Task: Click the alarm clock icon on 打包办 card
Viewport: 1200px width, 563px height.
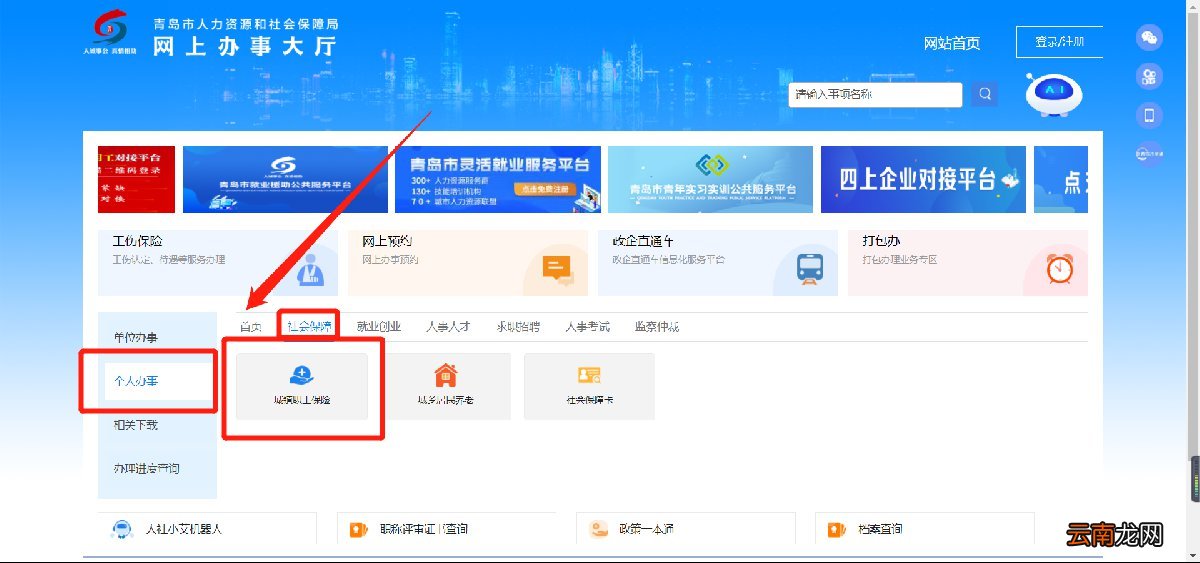Action: click(x=1059, y=267)
